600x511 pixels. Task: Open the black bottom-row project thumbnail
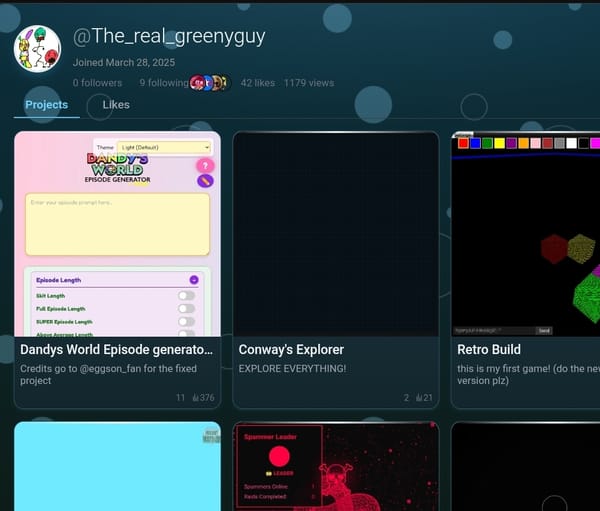tap(526, 466)
